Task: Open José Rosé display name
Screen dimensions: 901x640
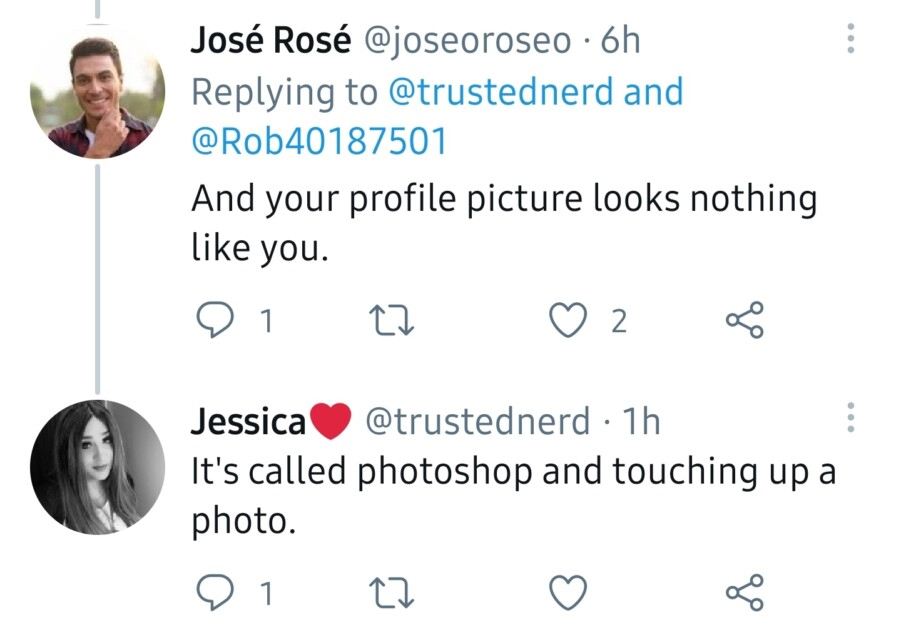Action: (x=271, y=40)
